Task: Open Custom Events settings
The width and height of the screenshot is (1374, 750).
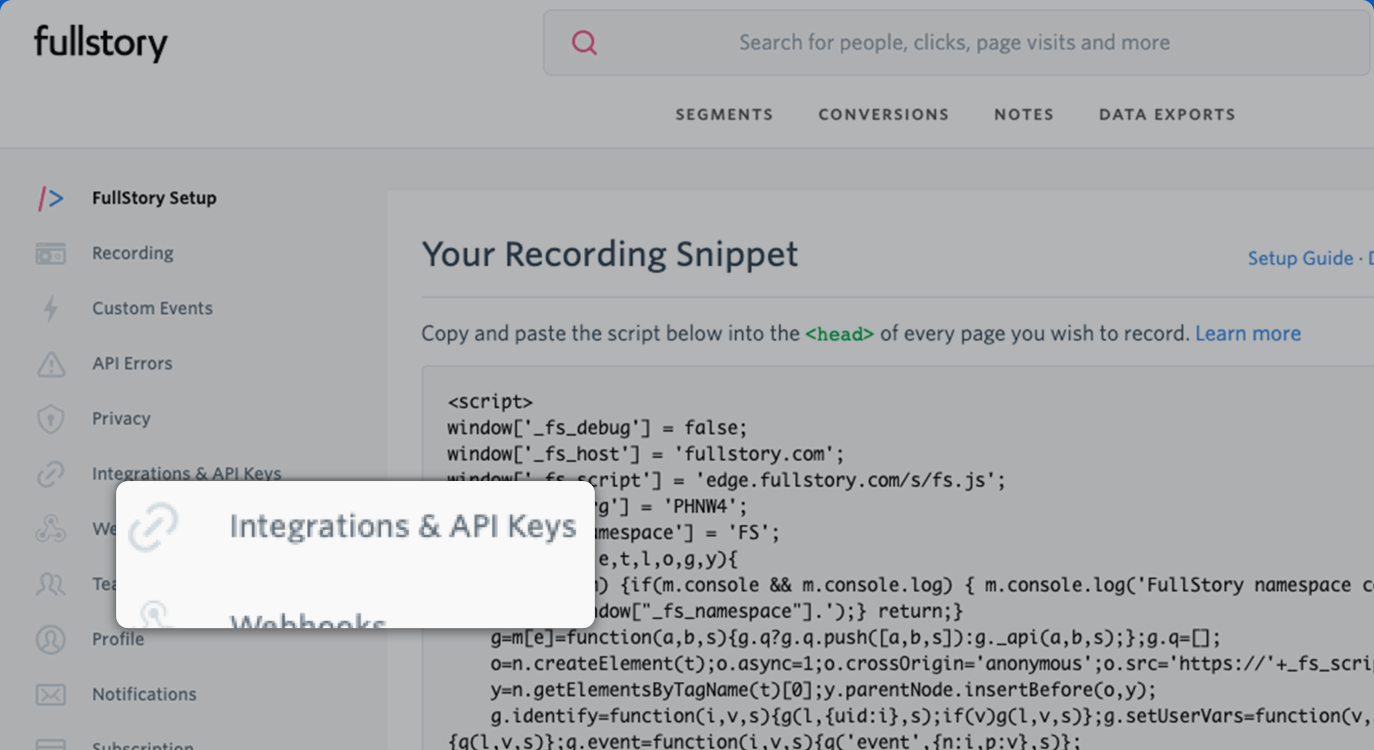Action: point(152,308)
